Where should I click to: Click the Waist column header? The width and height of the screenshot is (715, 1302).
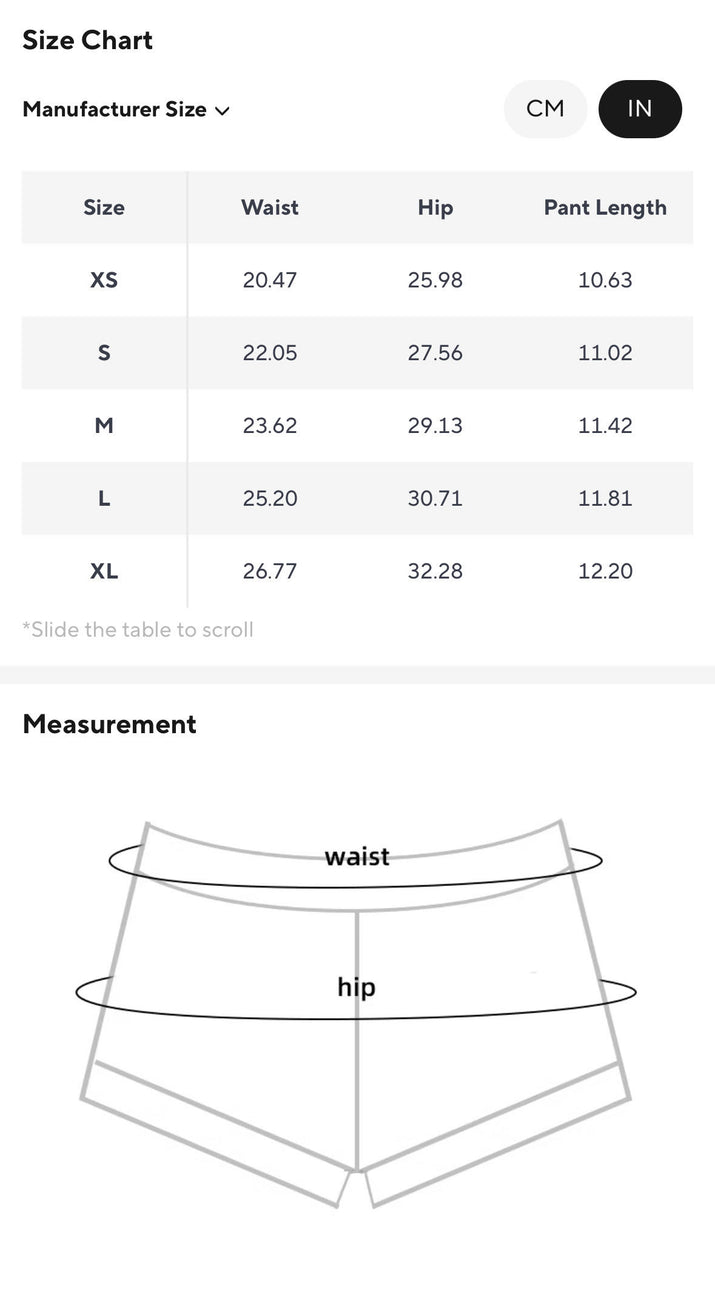click(270, 208)
